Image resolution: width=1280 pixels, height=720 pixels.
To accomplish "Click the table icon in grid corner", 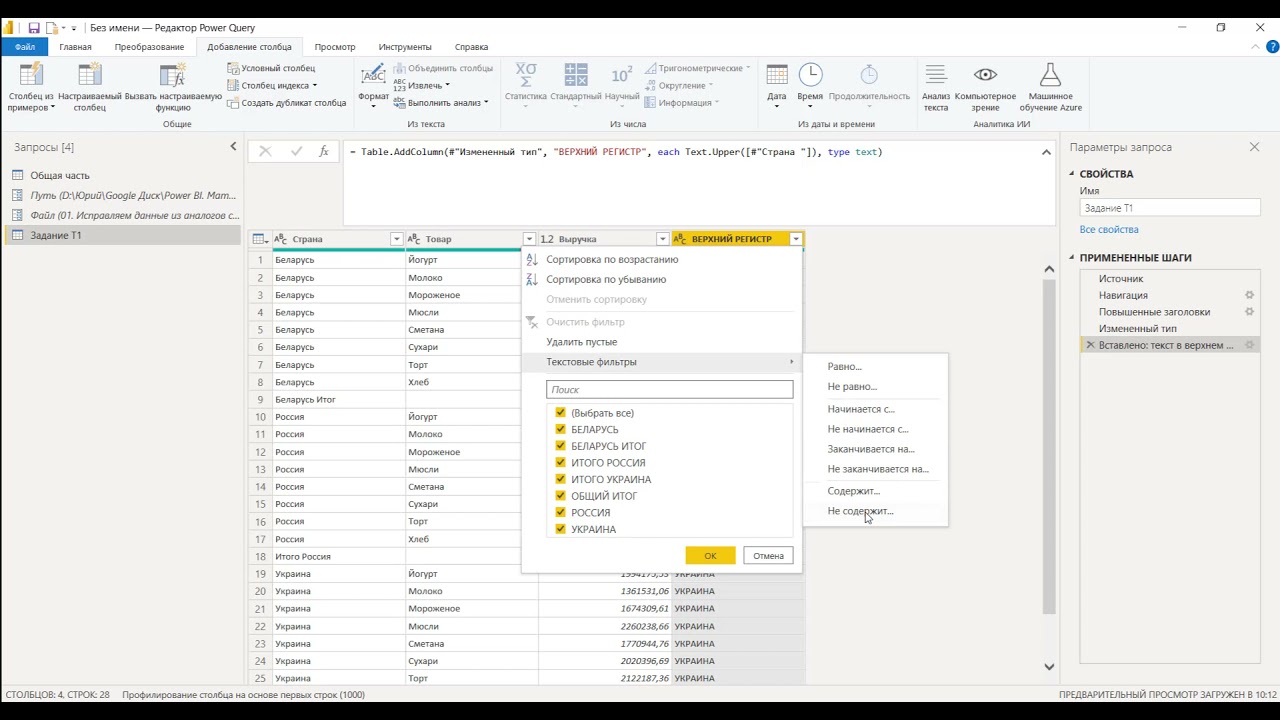I will [259, 239].
